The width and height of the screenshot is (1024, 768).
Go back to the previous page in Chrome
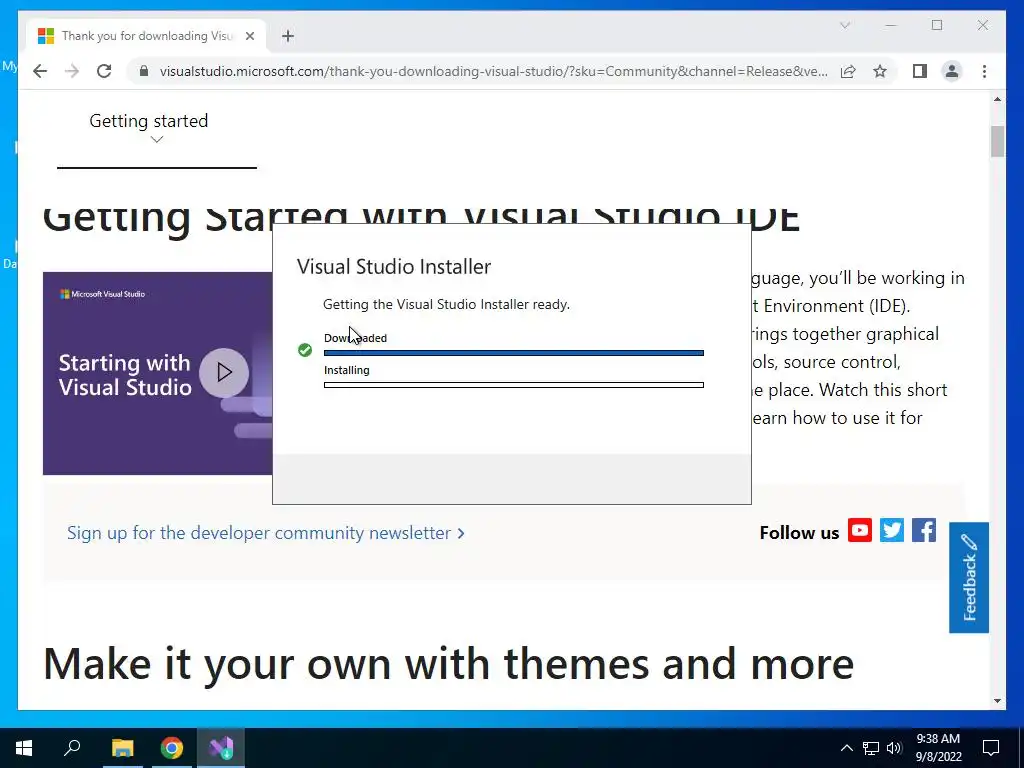(40, 71)
